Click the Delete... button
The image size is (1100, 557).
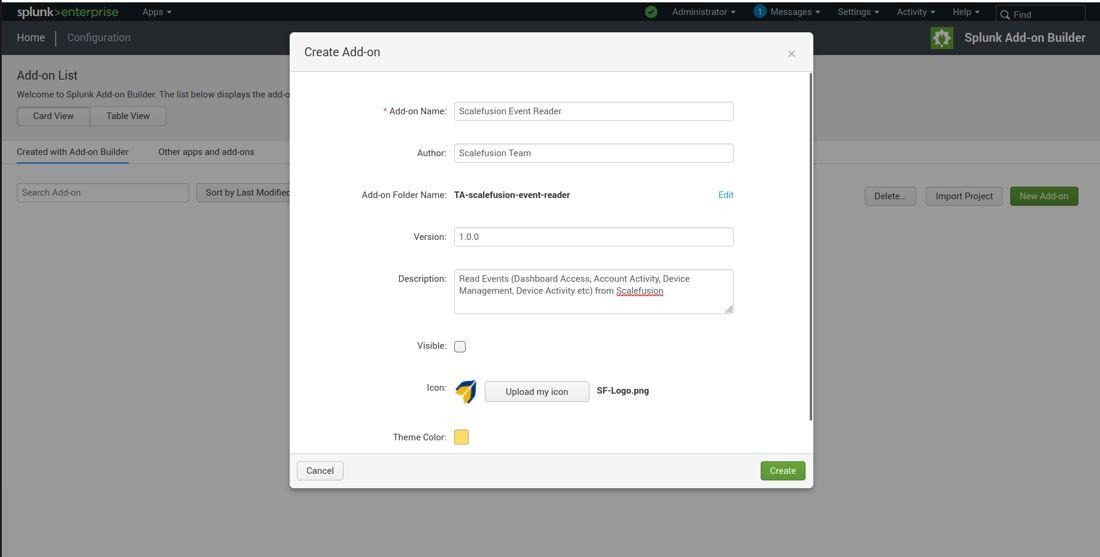[x=890, y=196]
